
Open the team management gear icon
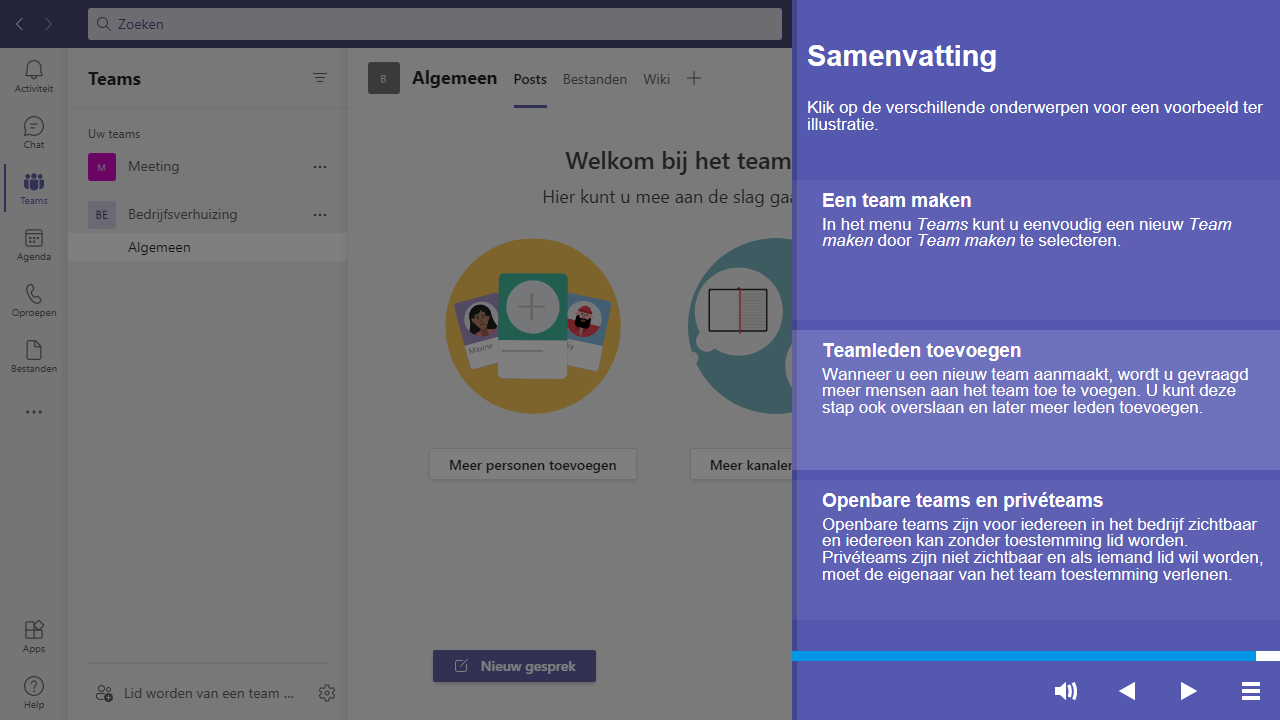coord(327,693)
